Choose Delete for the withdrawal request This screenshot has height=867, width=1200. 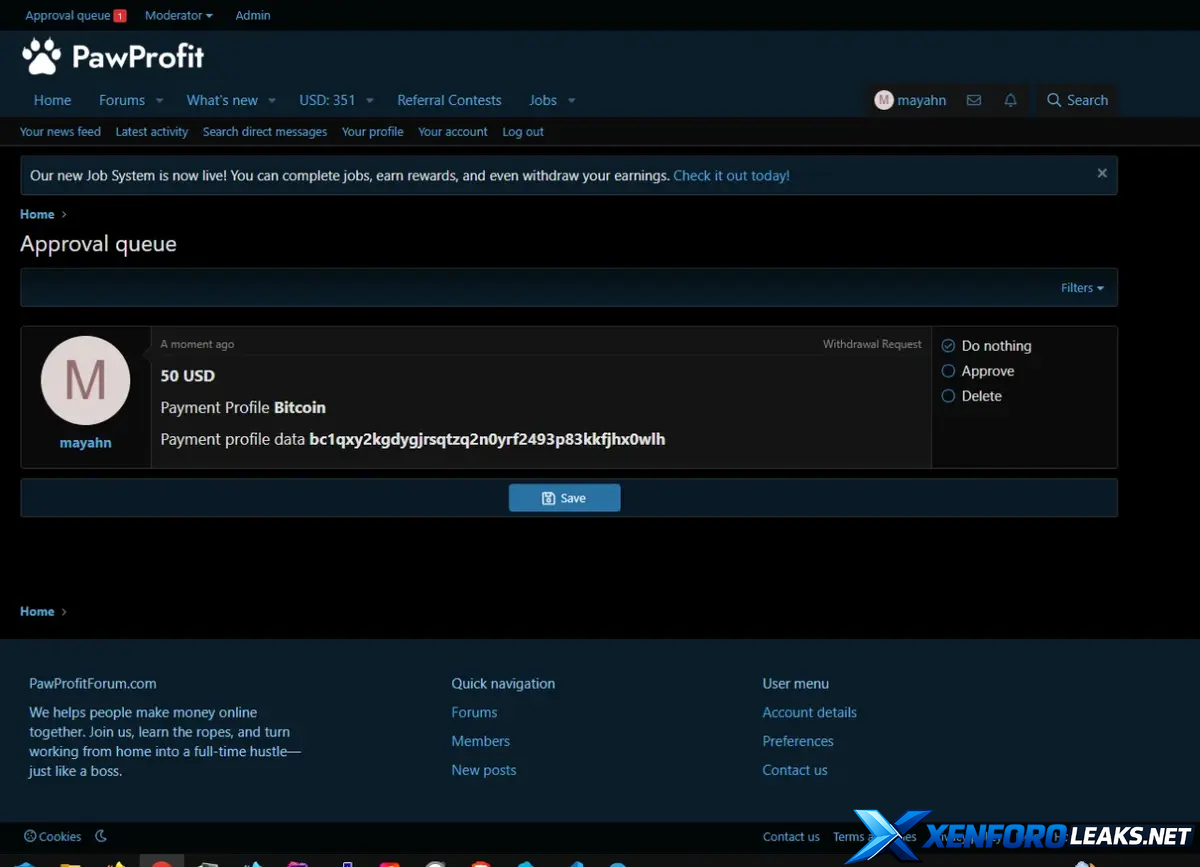click(949, 396)
